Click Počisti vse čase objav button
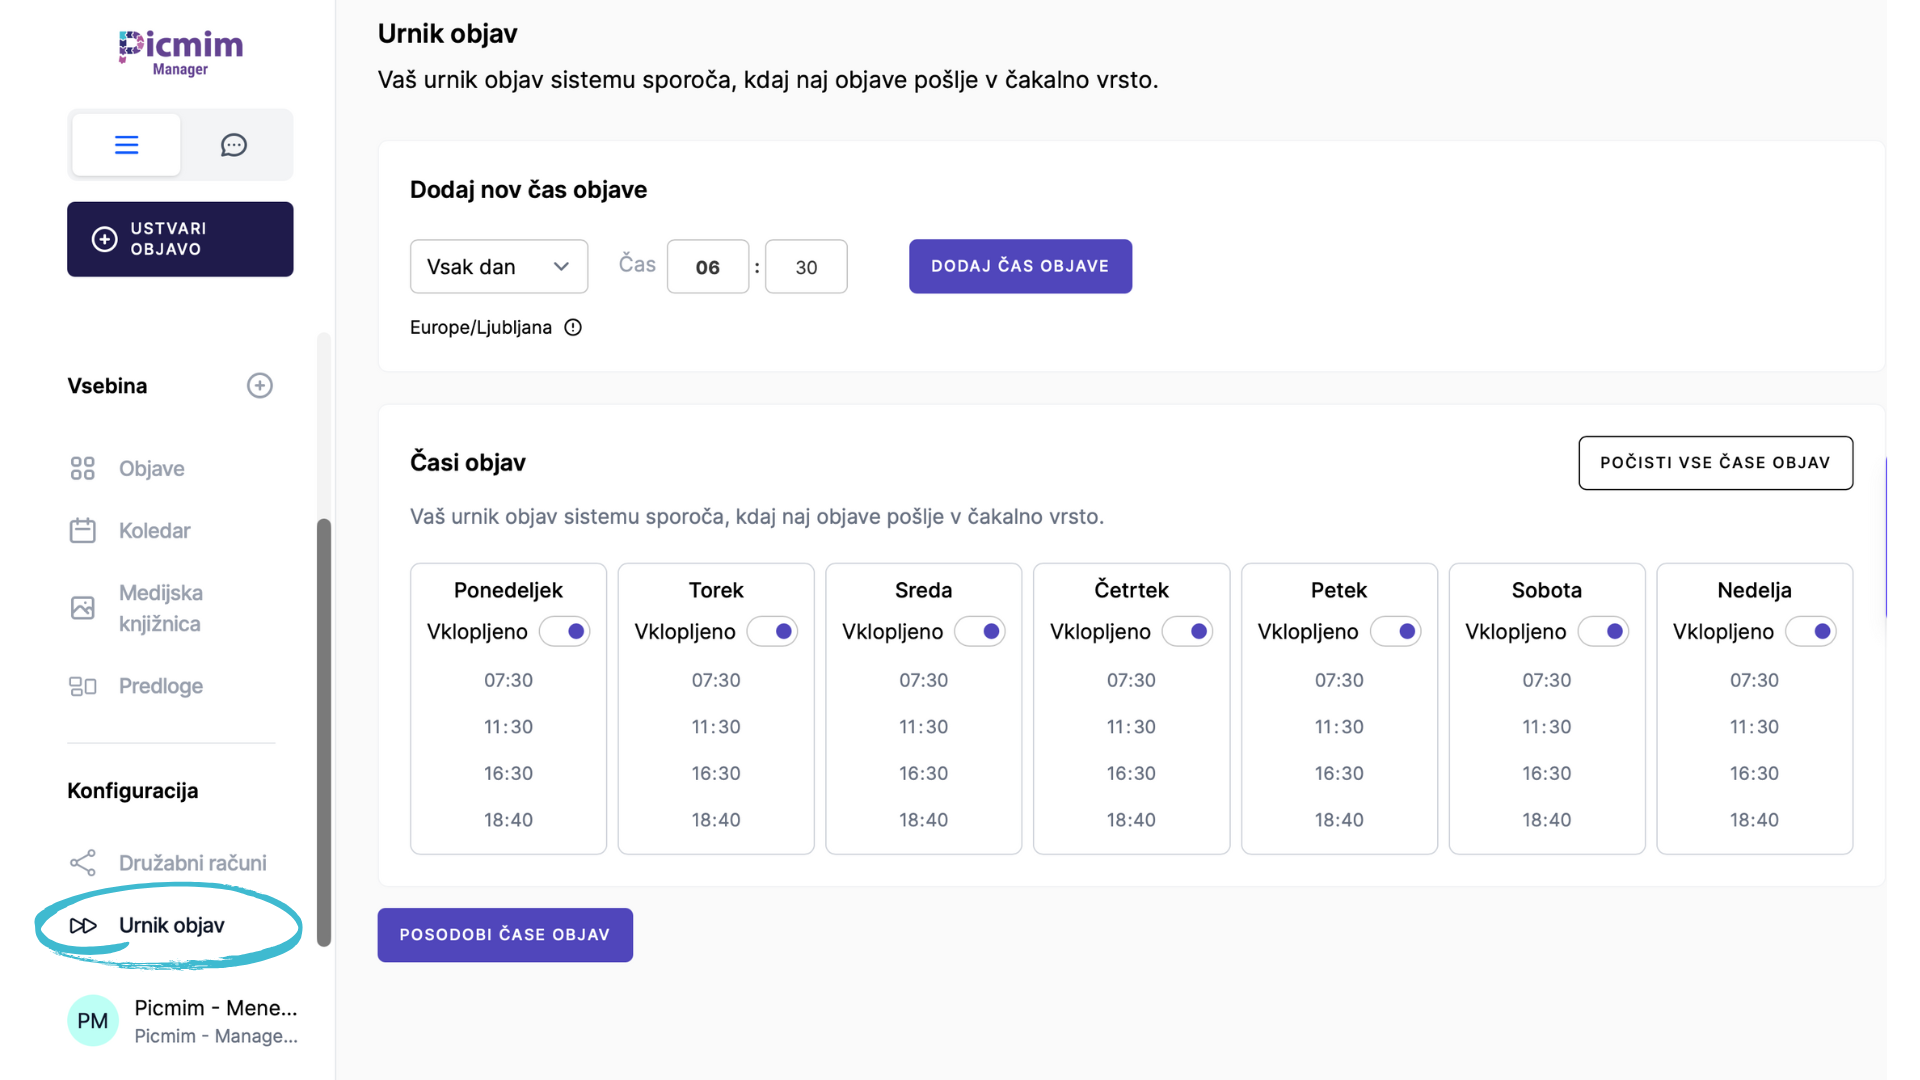Viewport: 1920px width, 1080px height. 1715,463
